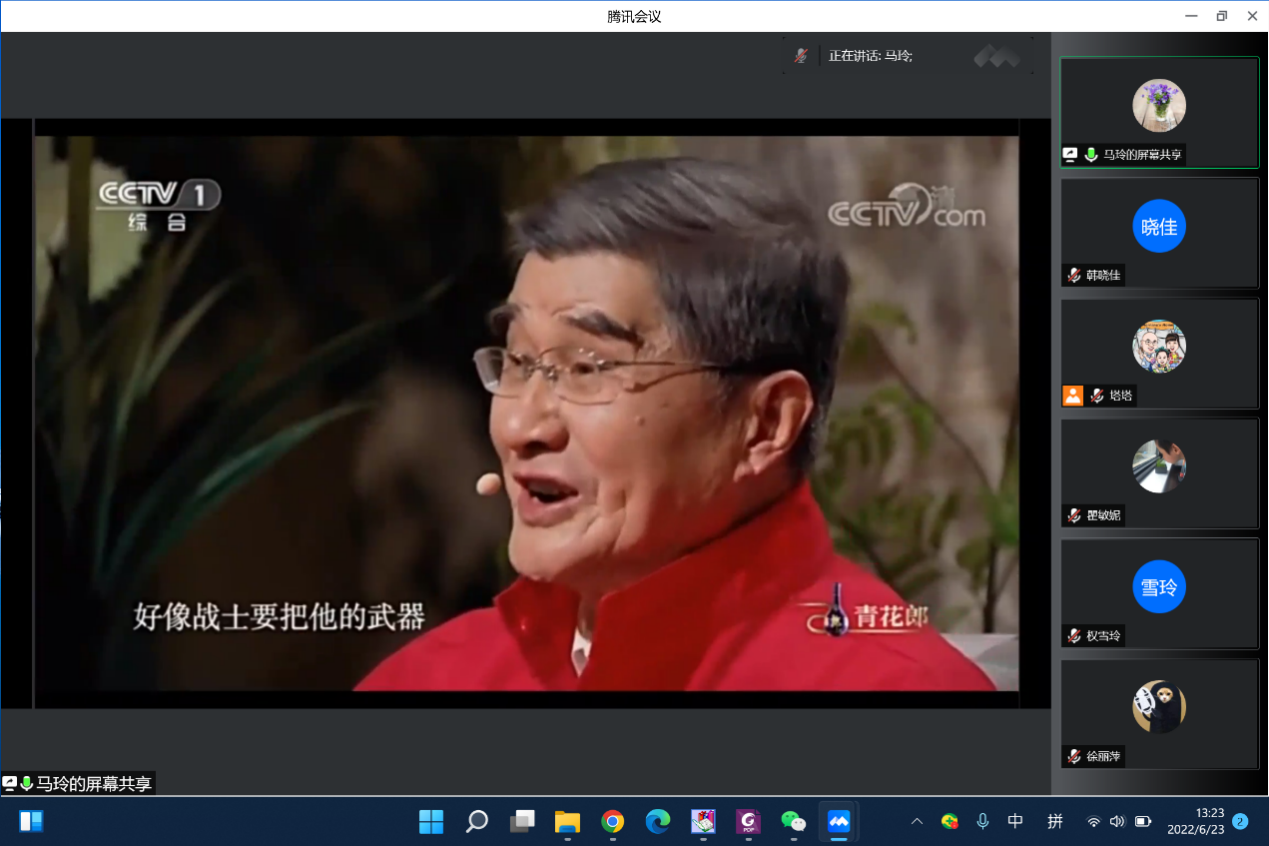1269x846 pixels.
Task: Click the blue 晓佳 avatar circle
Action: pyautogui.click(x=1159, y=226)
